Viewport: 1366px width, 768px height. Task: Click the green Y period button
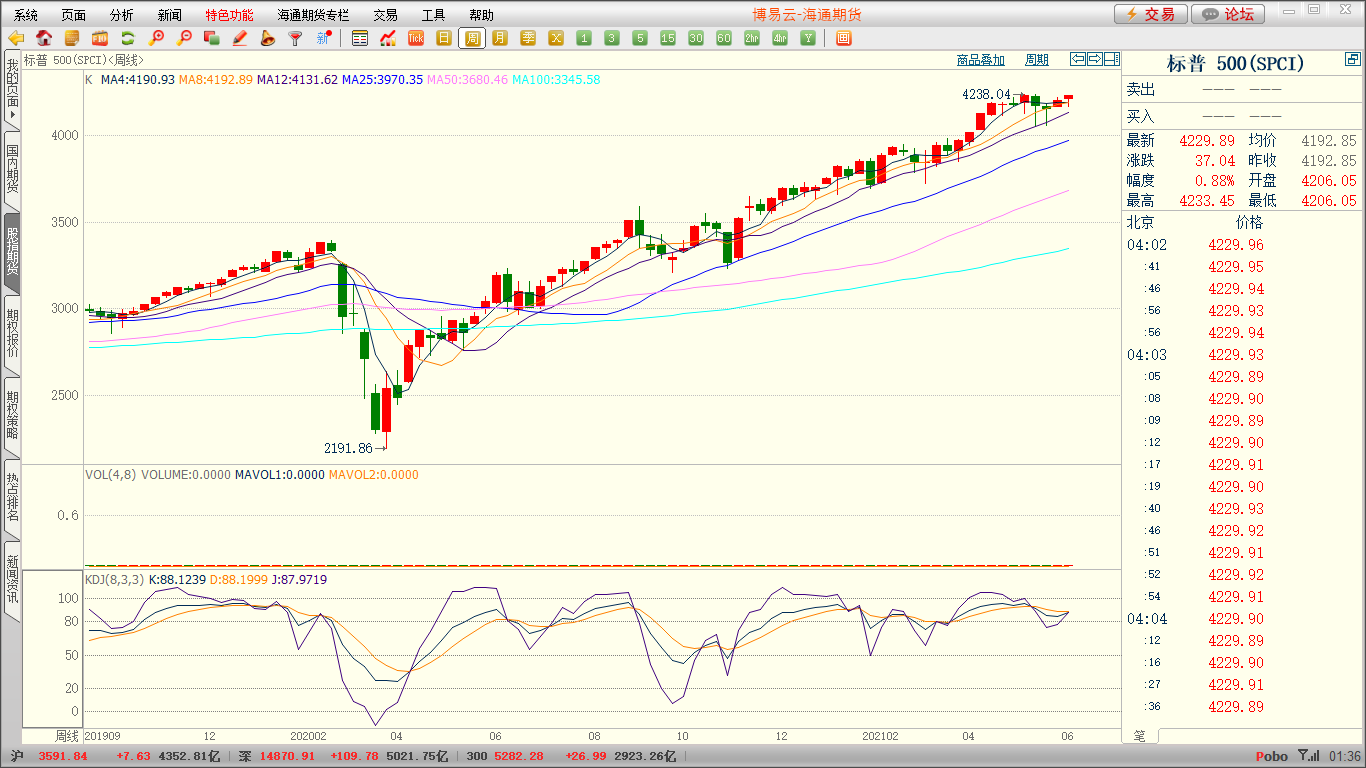click(808, 38)
